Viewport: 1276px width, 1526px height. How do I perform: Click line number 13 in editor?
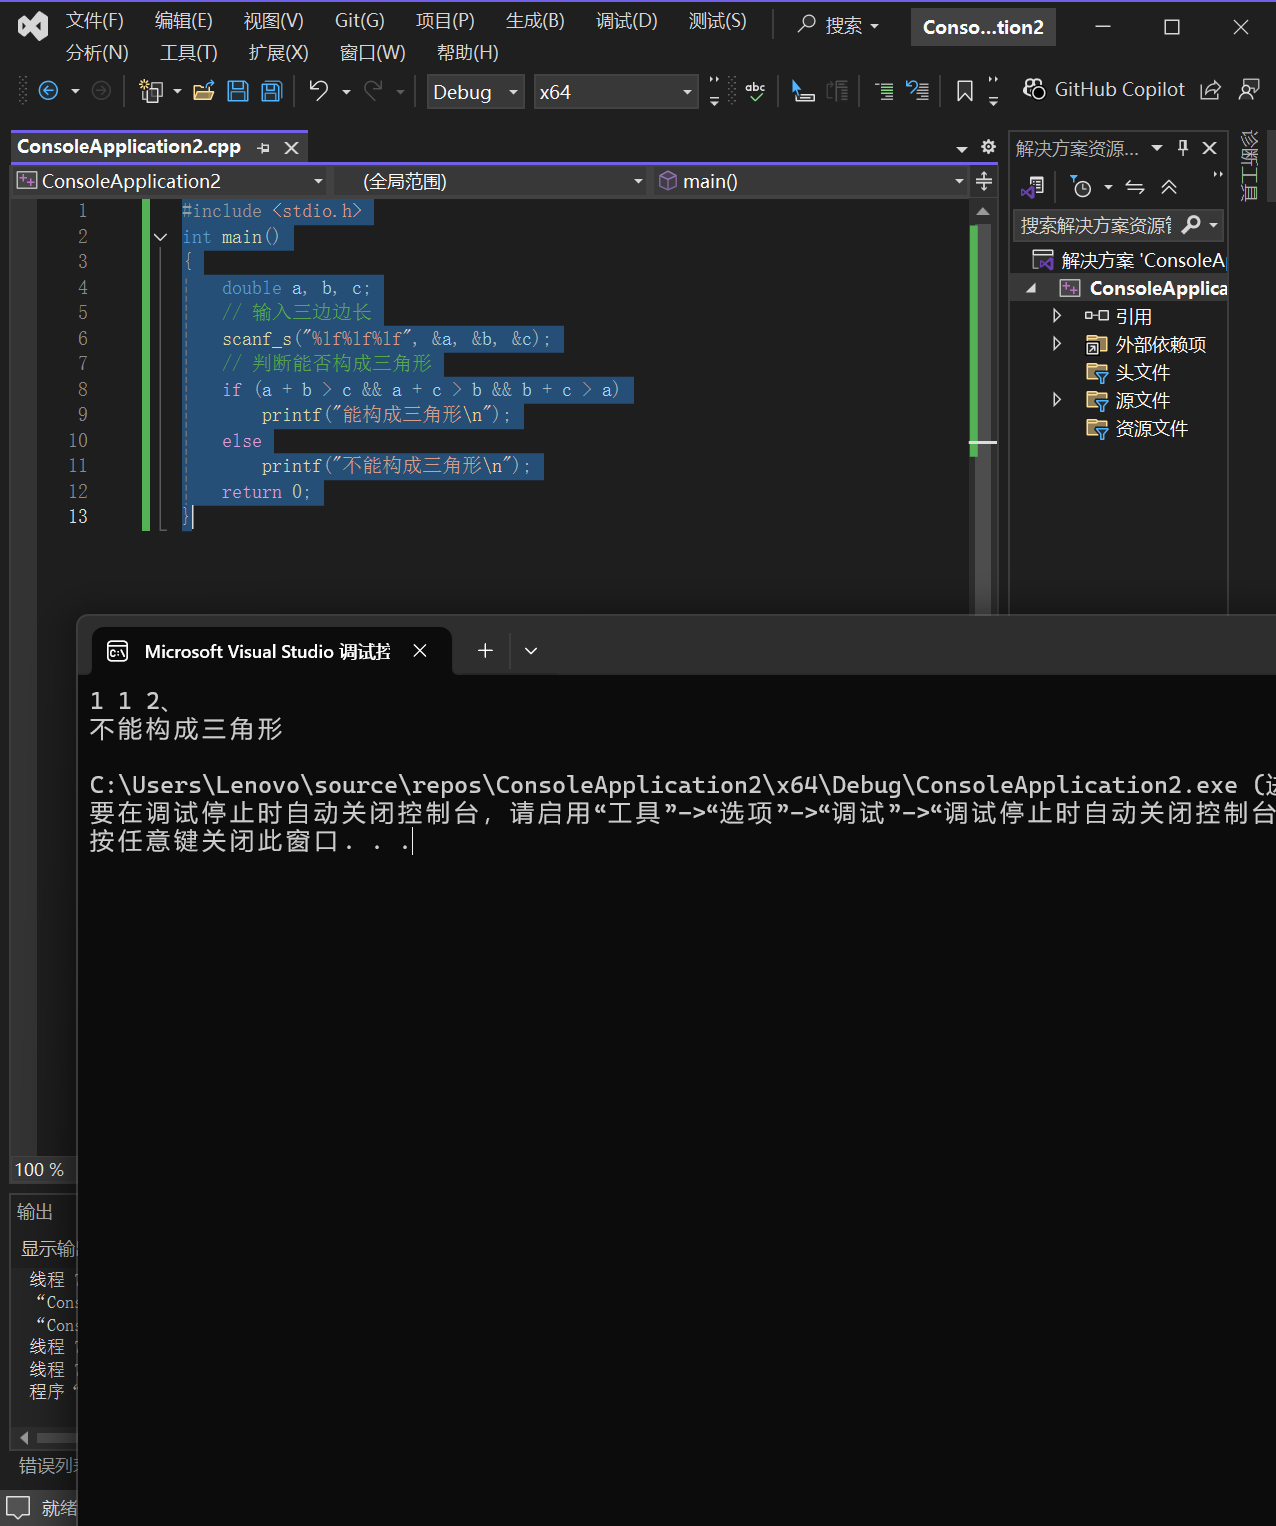pos(78,517)
